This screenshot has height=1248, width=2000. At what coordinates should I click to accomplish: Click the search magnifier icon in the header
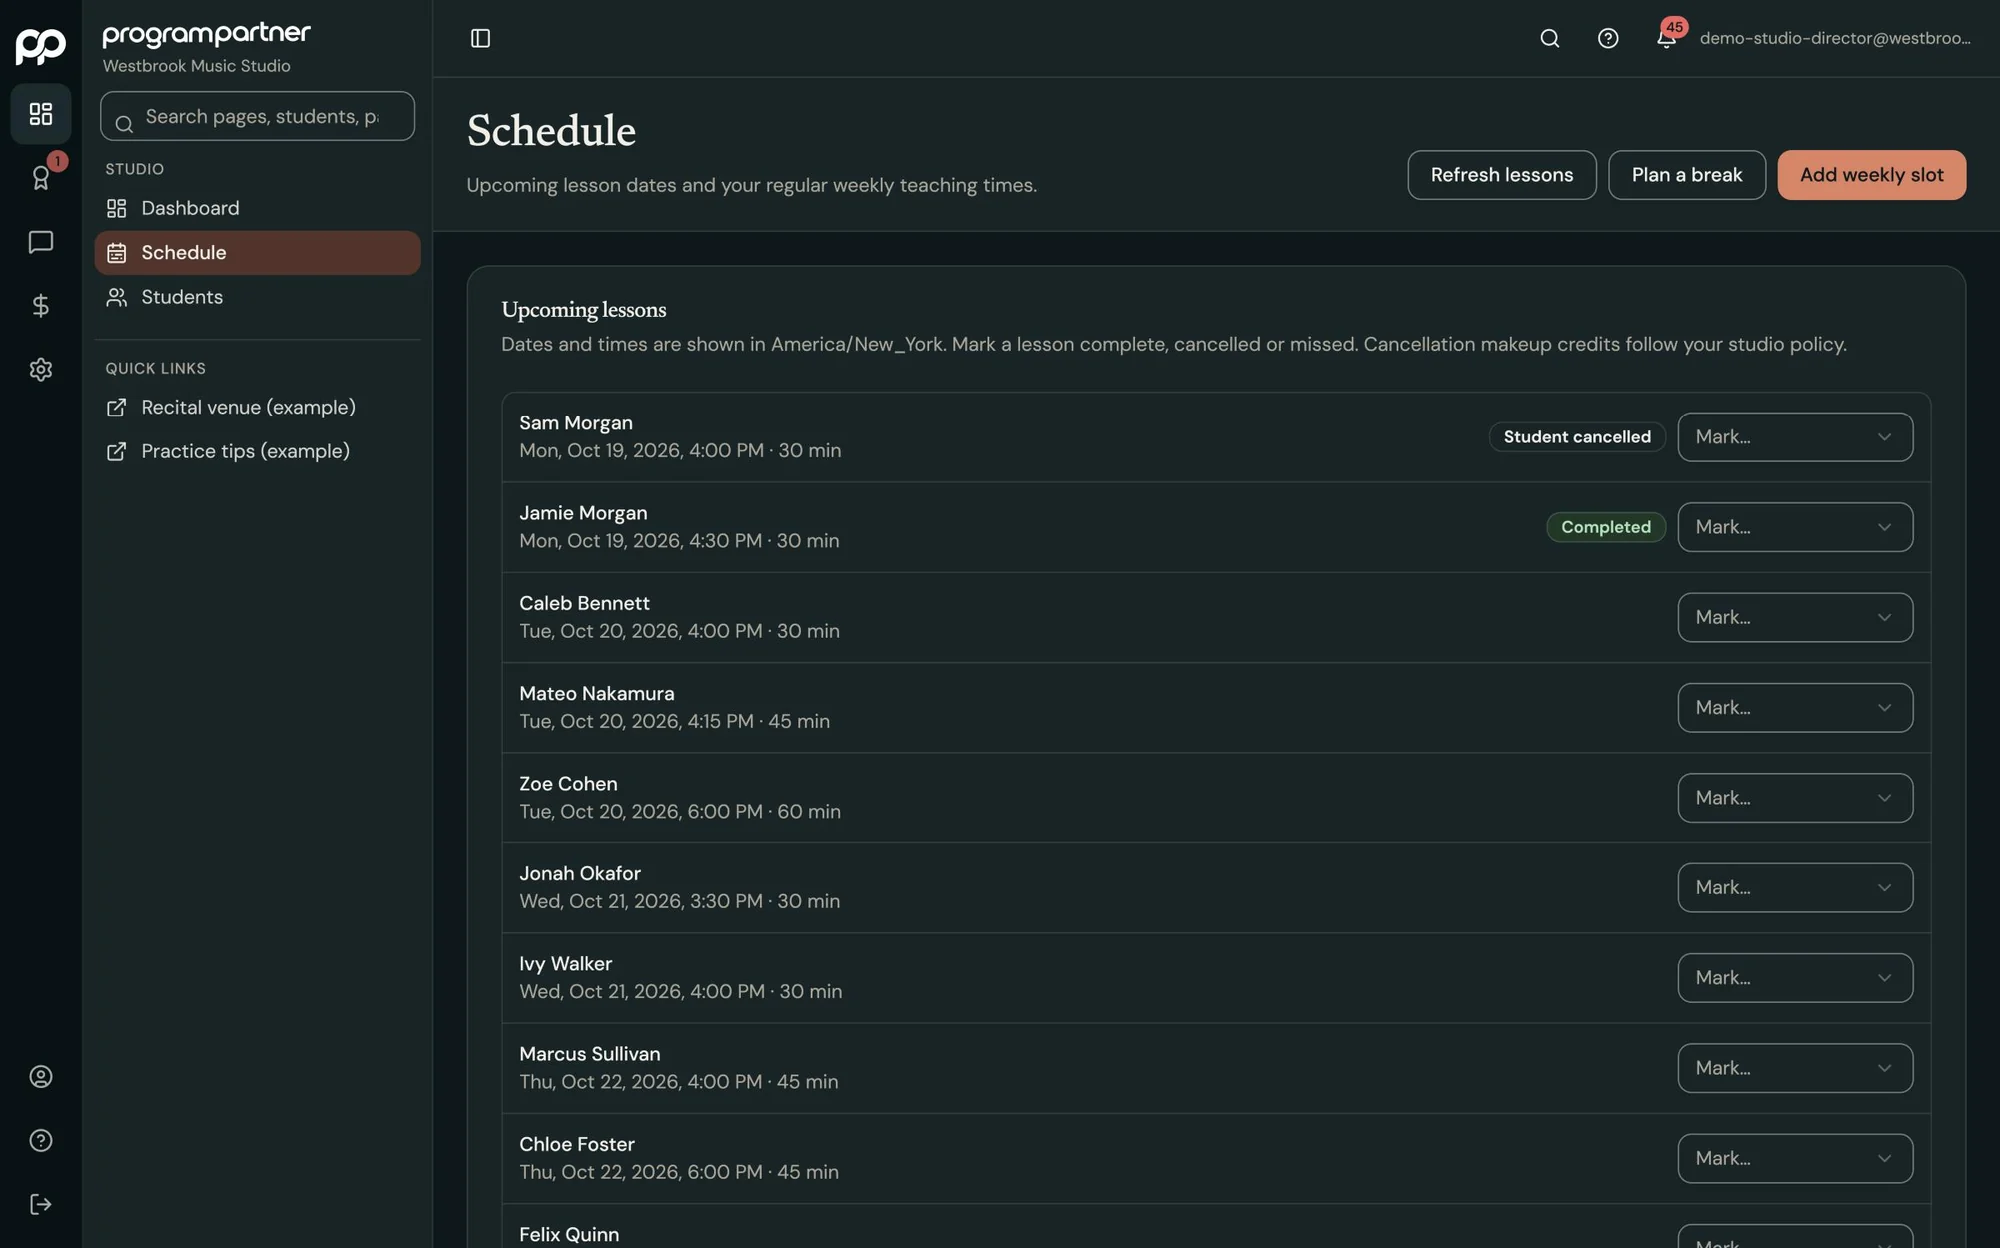point(1550,38)
